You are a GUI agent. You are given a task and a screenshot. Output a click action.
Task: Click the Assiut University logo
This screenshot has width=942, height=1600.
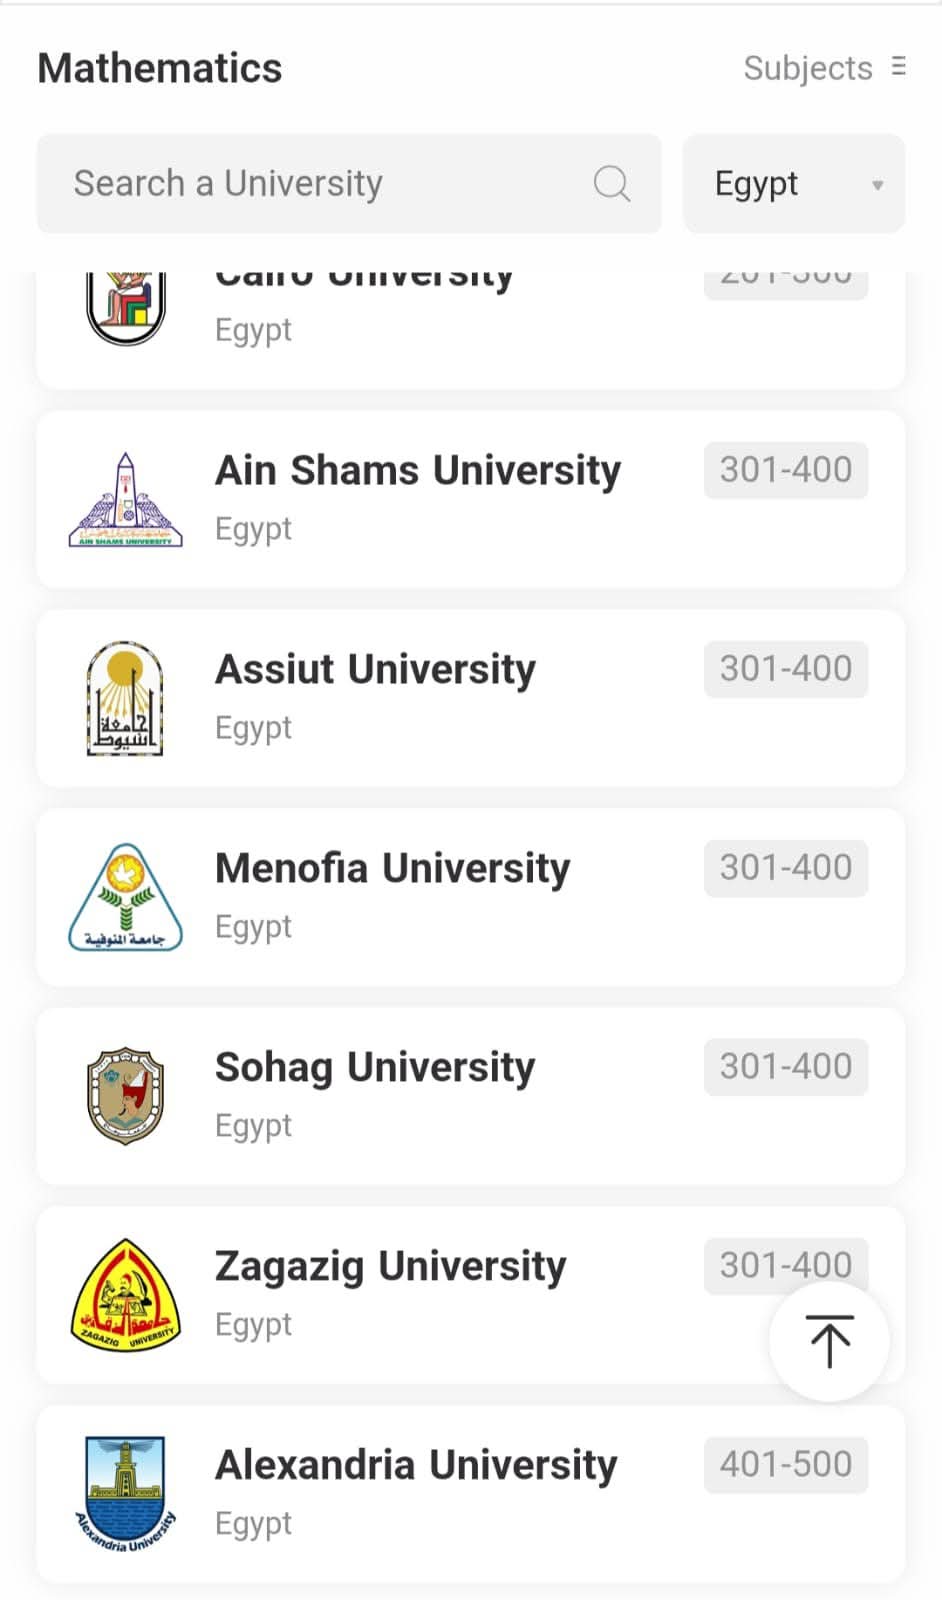(x=126, y=698)
